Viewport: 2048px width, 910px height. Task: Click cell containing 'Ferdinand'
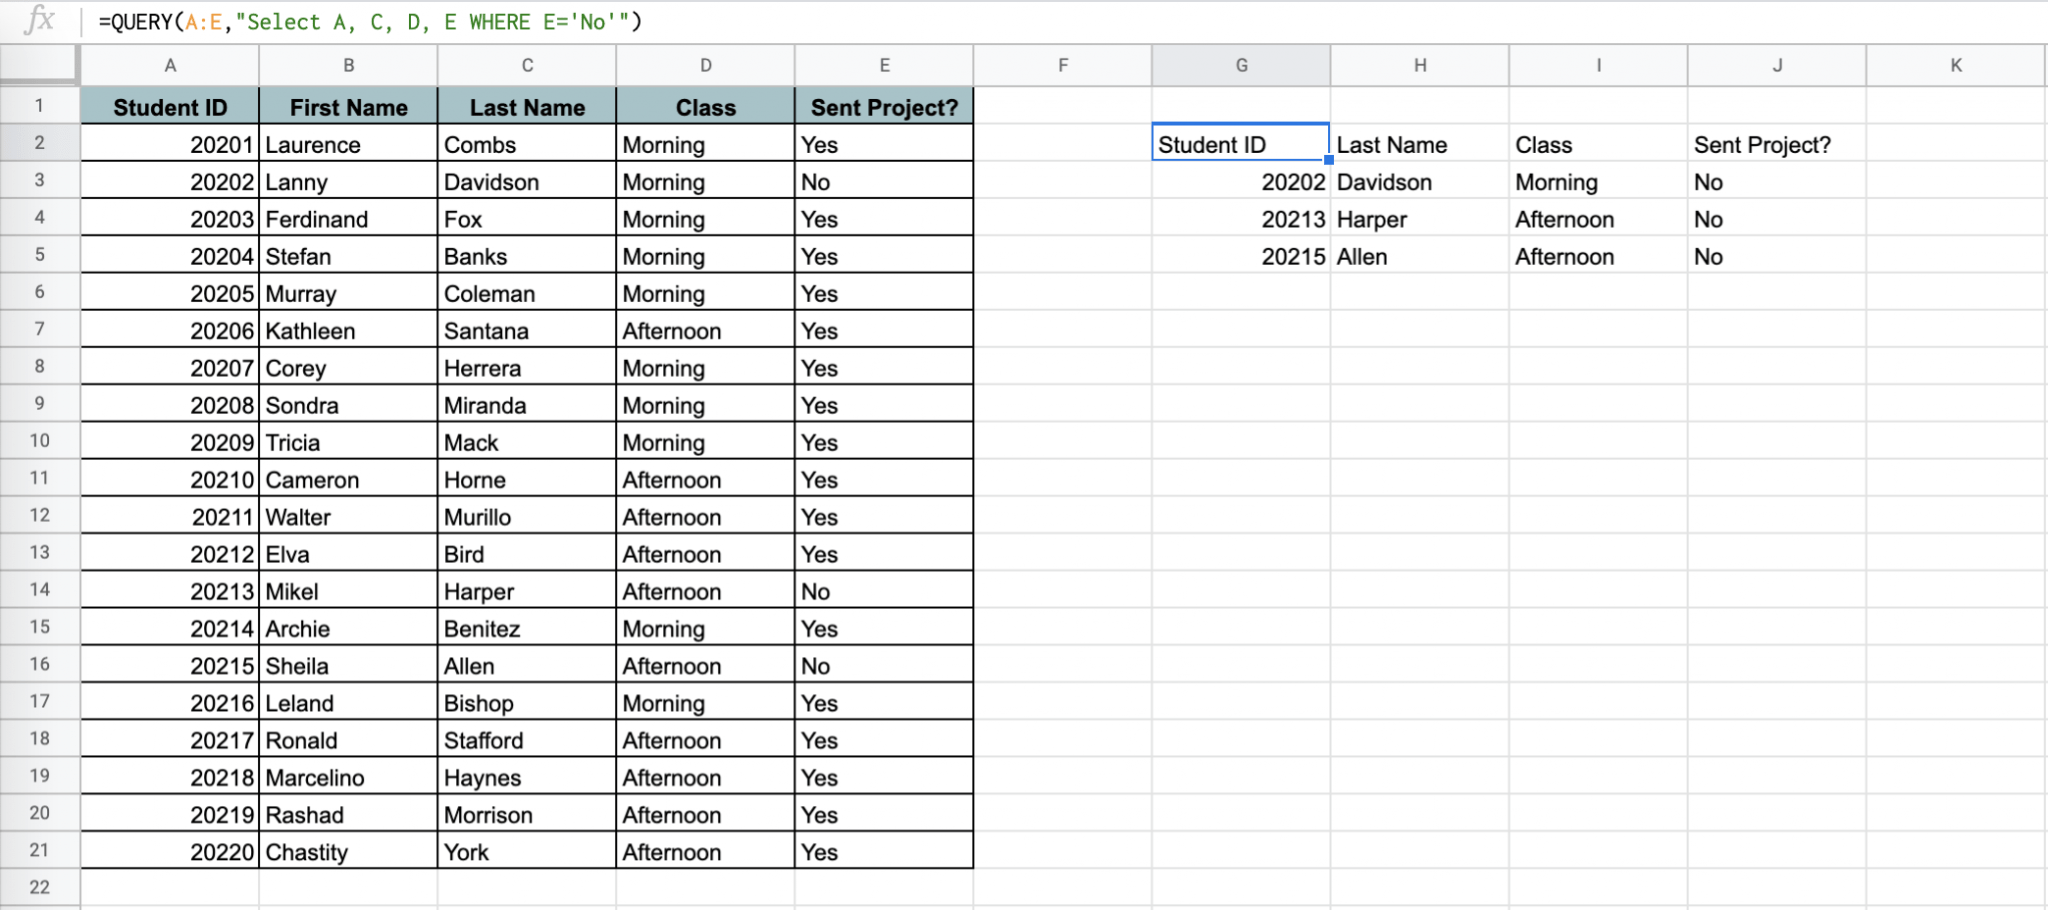click(348, 219)
